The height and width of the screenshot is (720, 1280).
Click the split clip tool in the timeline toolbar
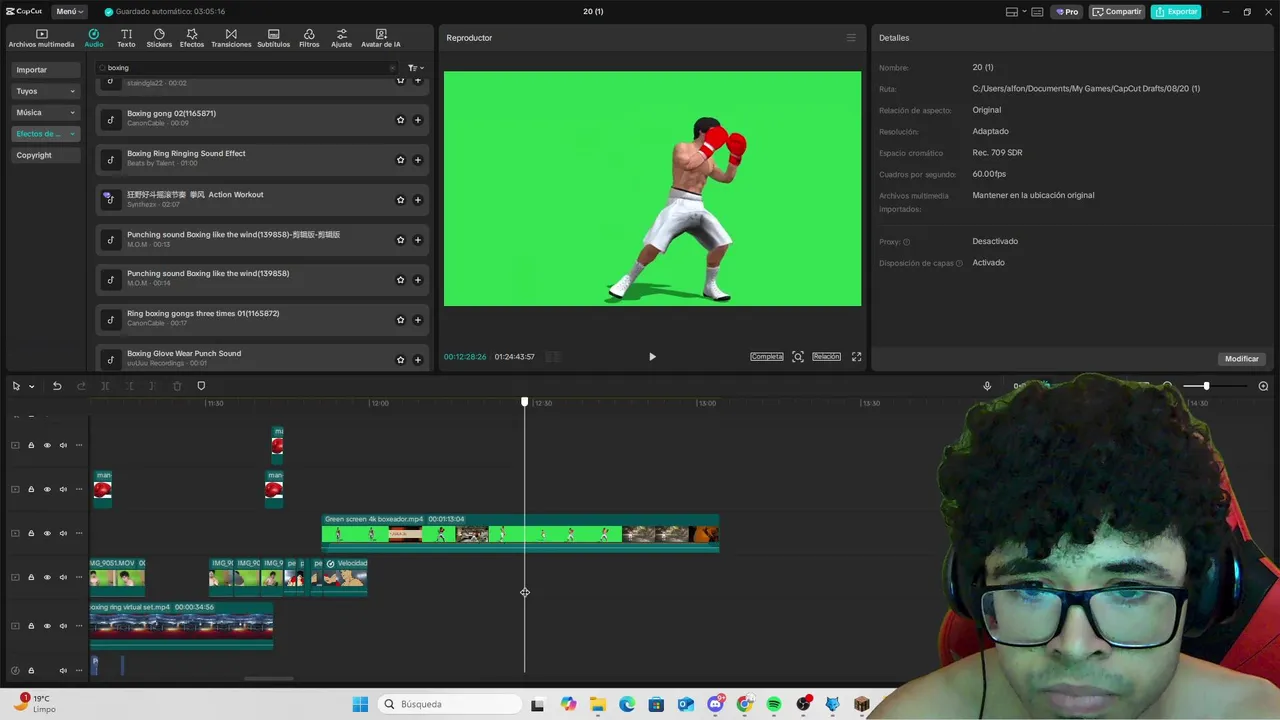click(105, 386)
